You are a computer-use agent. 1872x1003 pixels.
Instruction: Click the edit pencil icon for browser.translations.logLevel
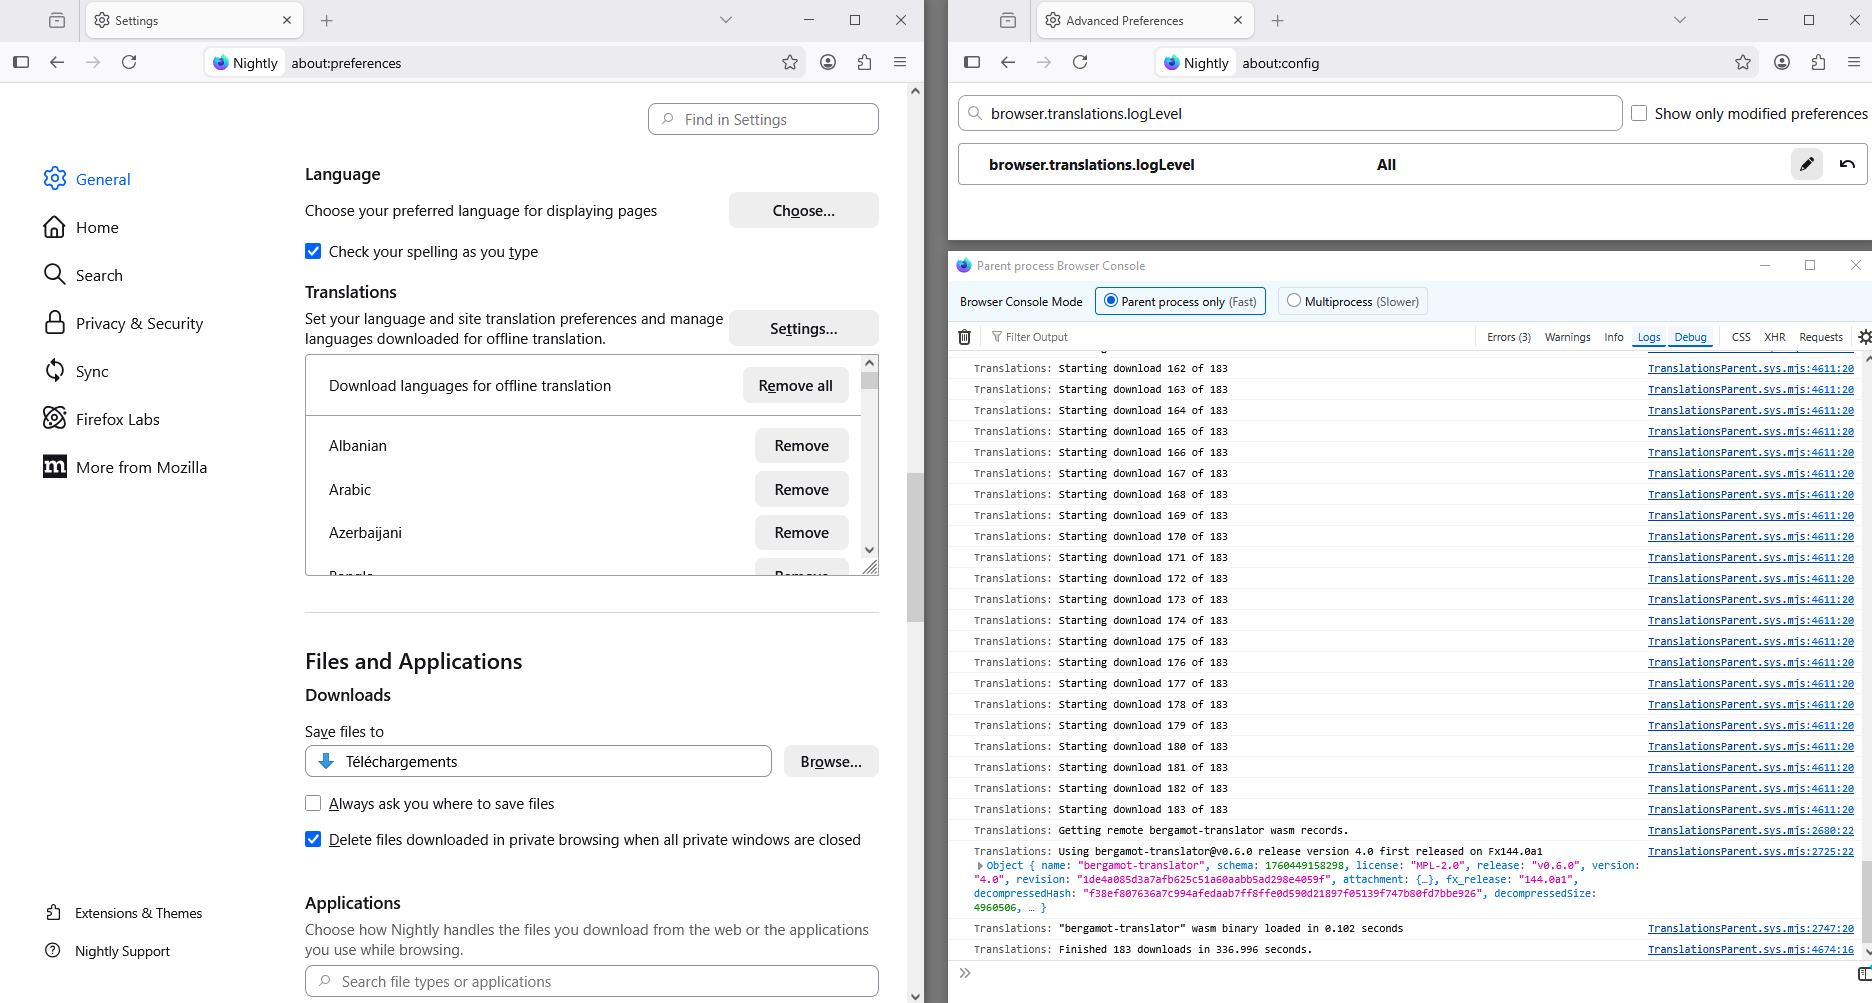1806,164
